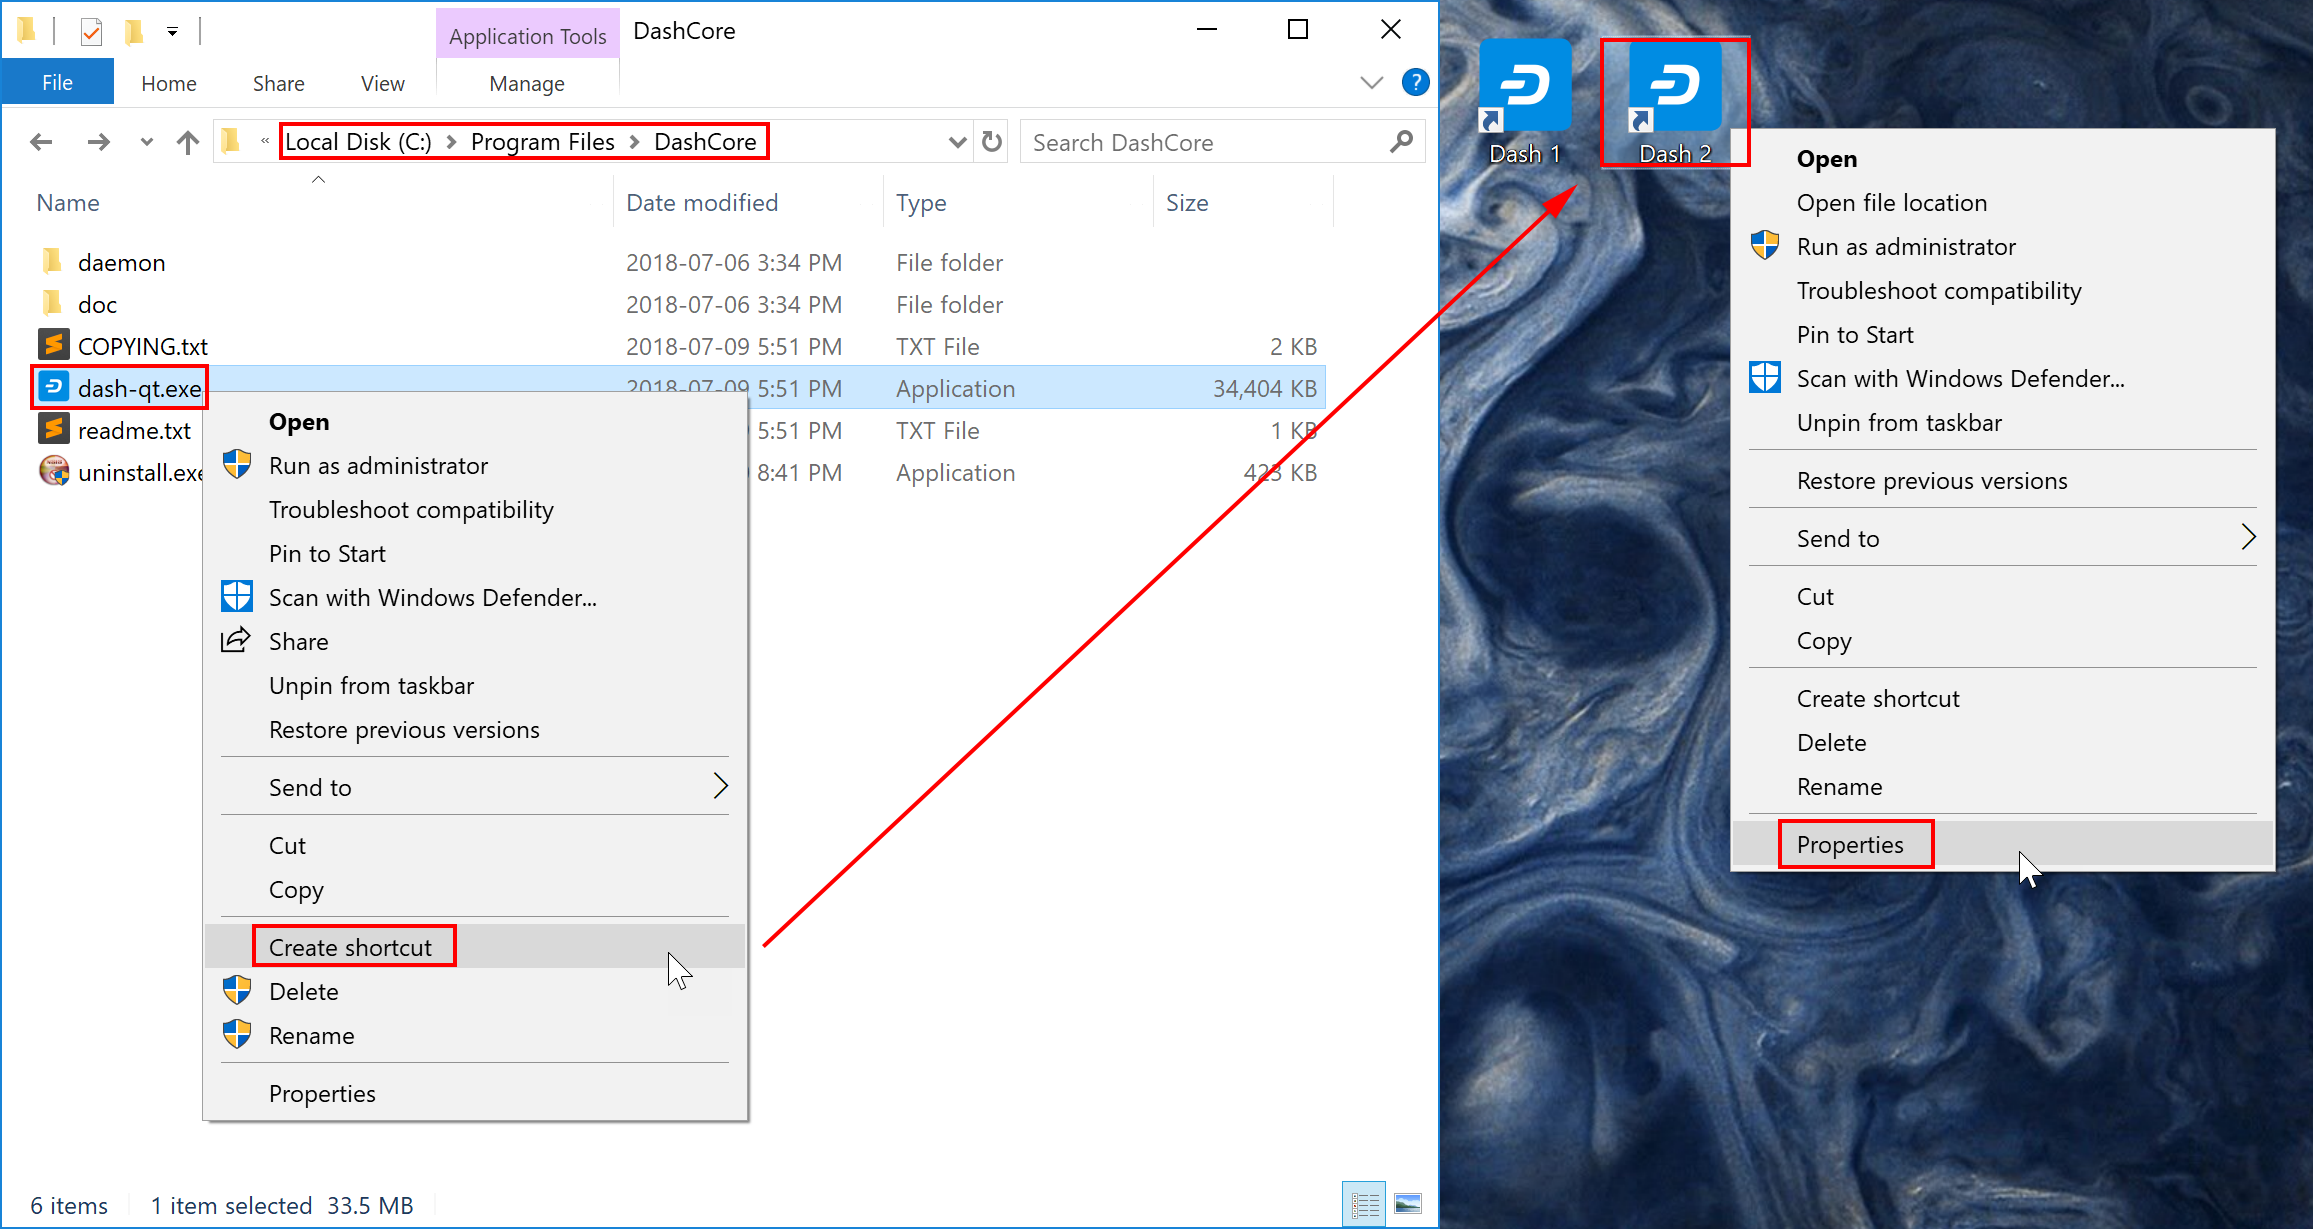Open the View ribbon tab
The width and height of the screenshot is (2313, 1229).
[x=382, y=84]
